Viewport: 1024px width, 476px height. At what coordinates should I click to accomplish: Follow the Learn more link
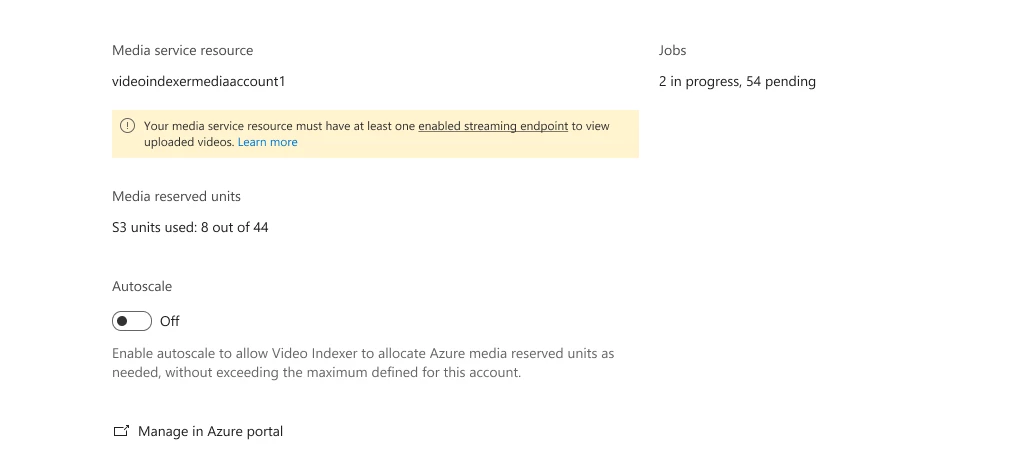tap(267, 142)
